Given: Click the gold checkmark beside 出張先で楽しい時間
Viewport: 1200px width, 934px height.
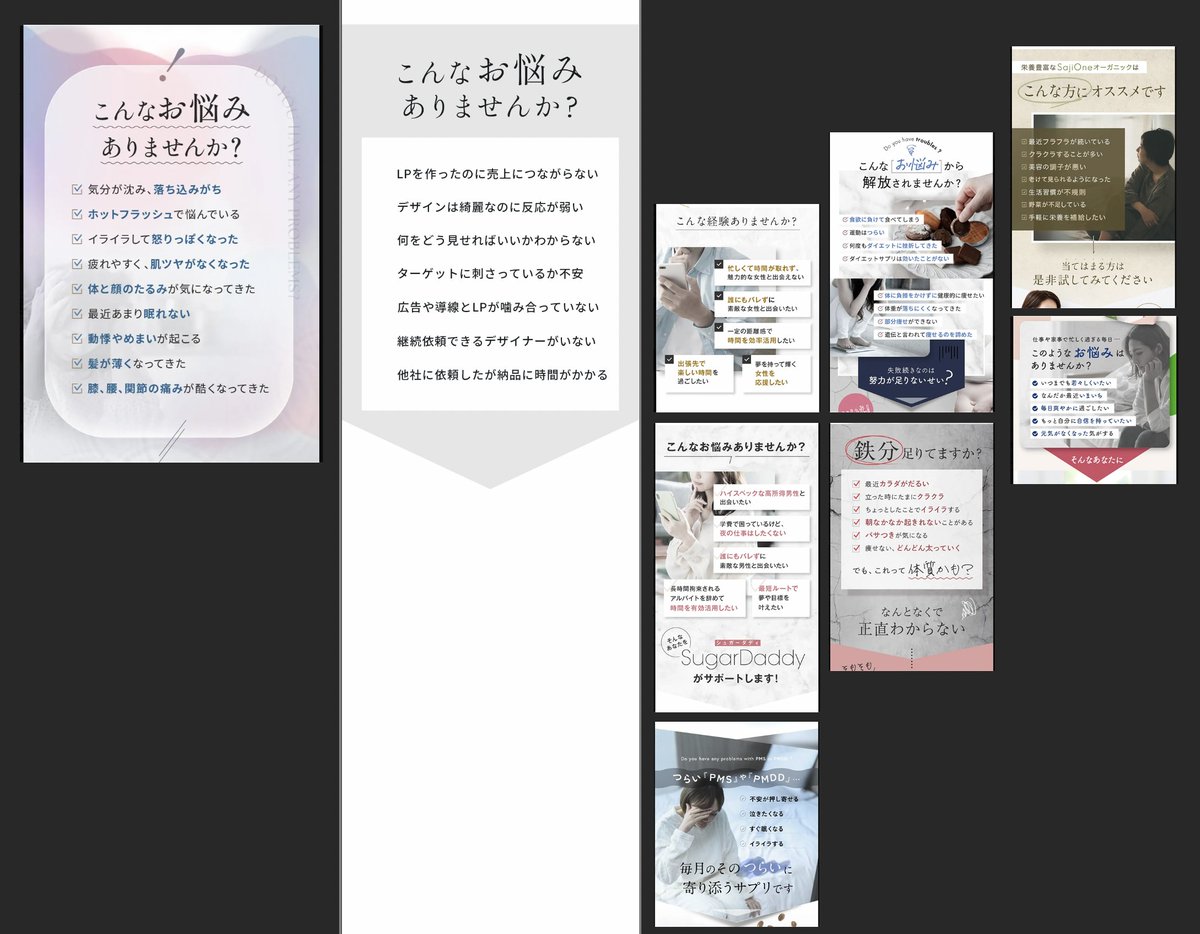Looking at the screenshot, I should click(669, 359).
